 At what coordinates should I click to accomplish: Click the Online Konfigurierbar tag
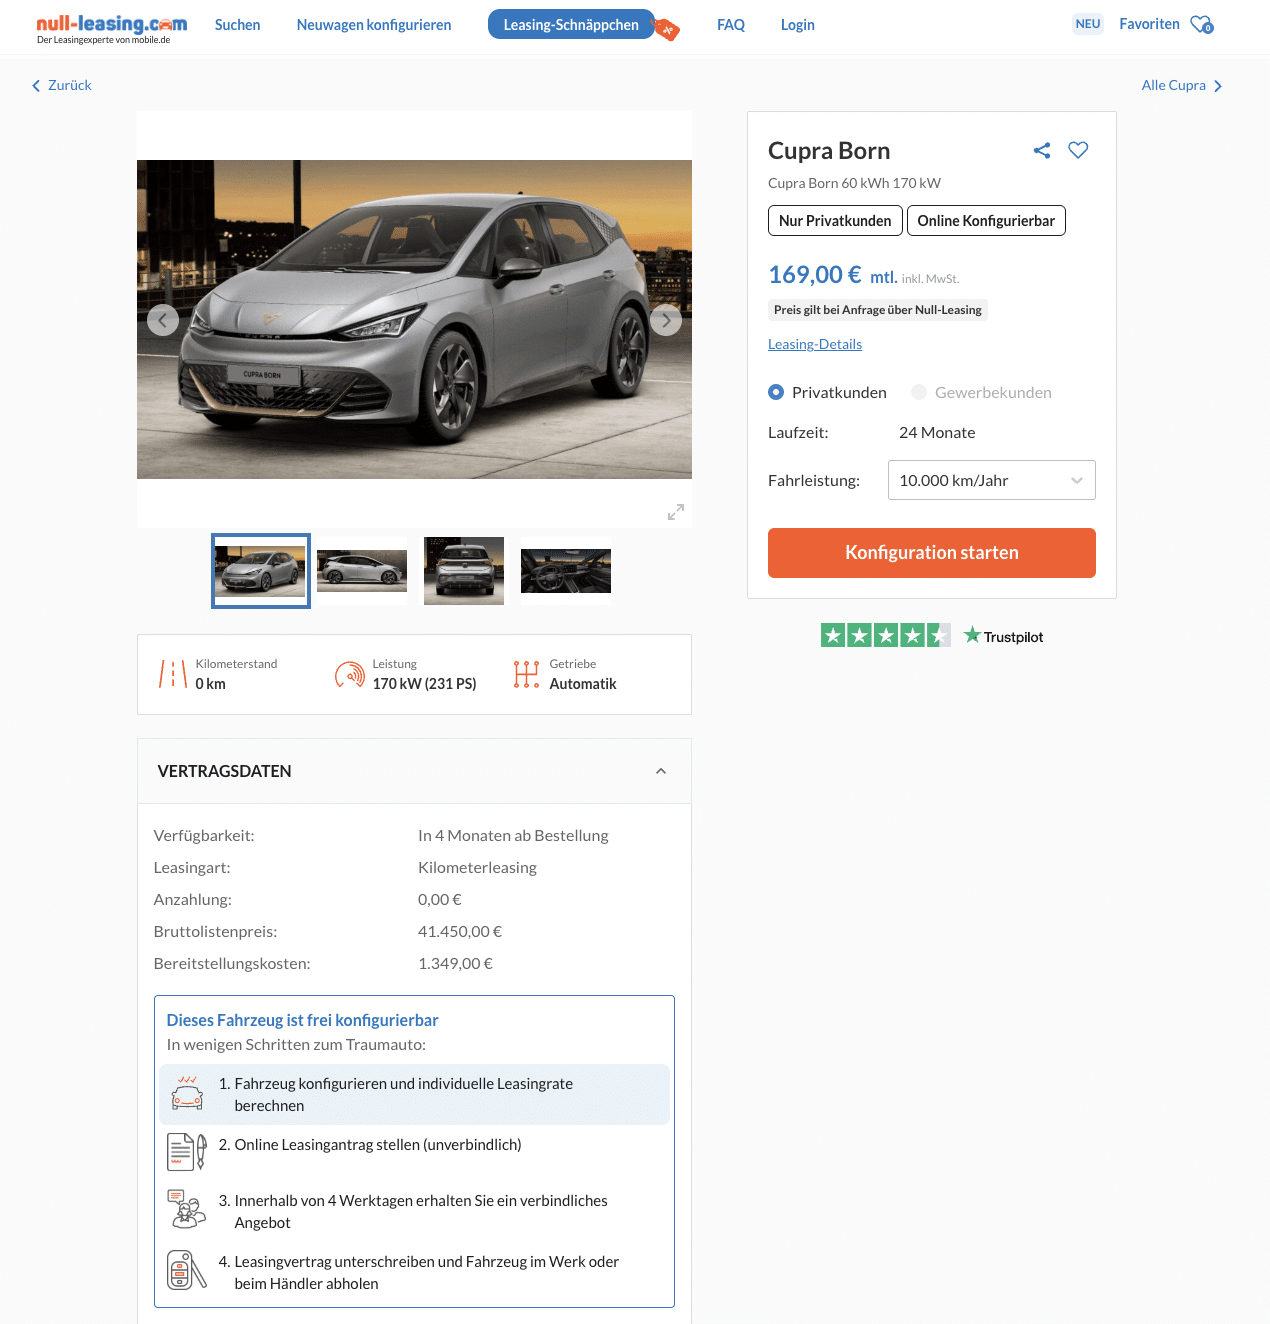[x=986, y=221]
